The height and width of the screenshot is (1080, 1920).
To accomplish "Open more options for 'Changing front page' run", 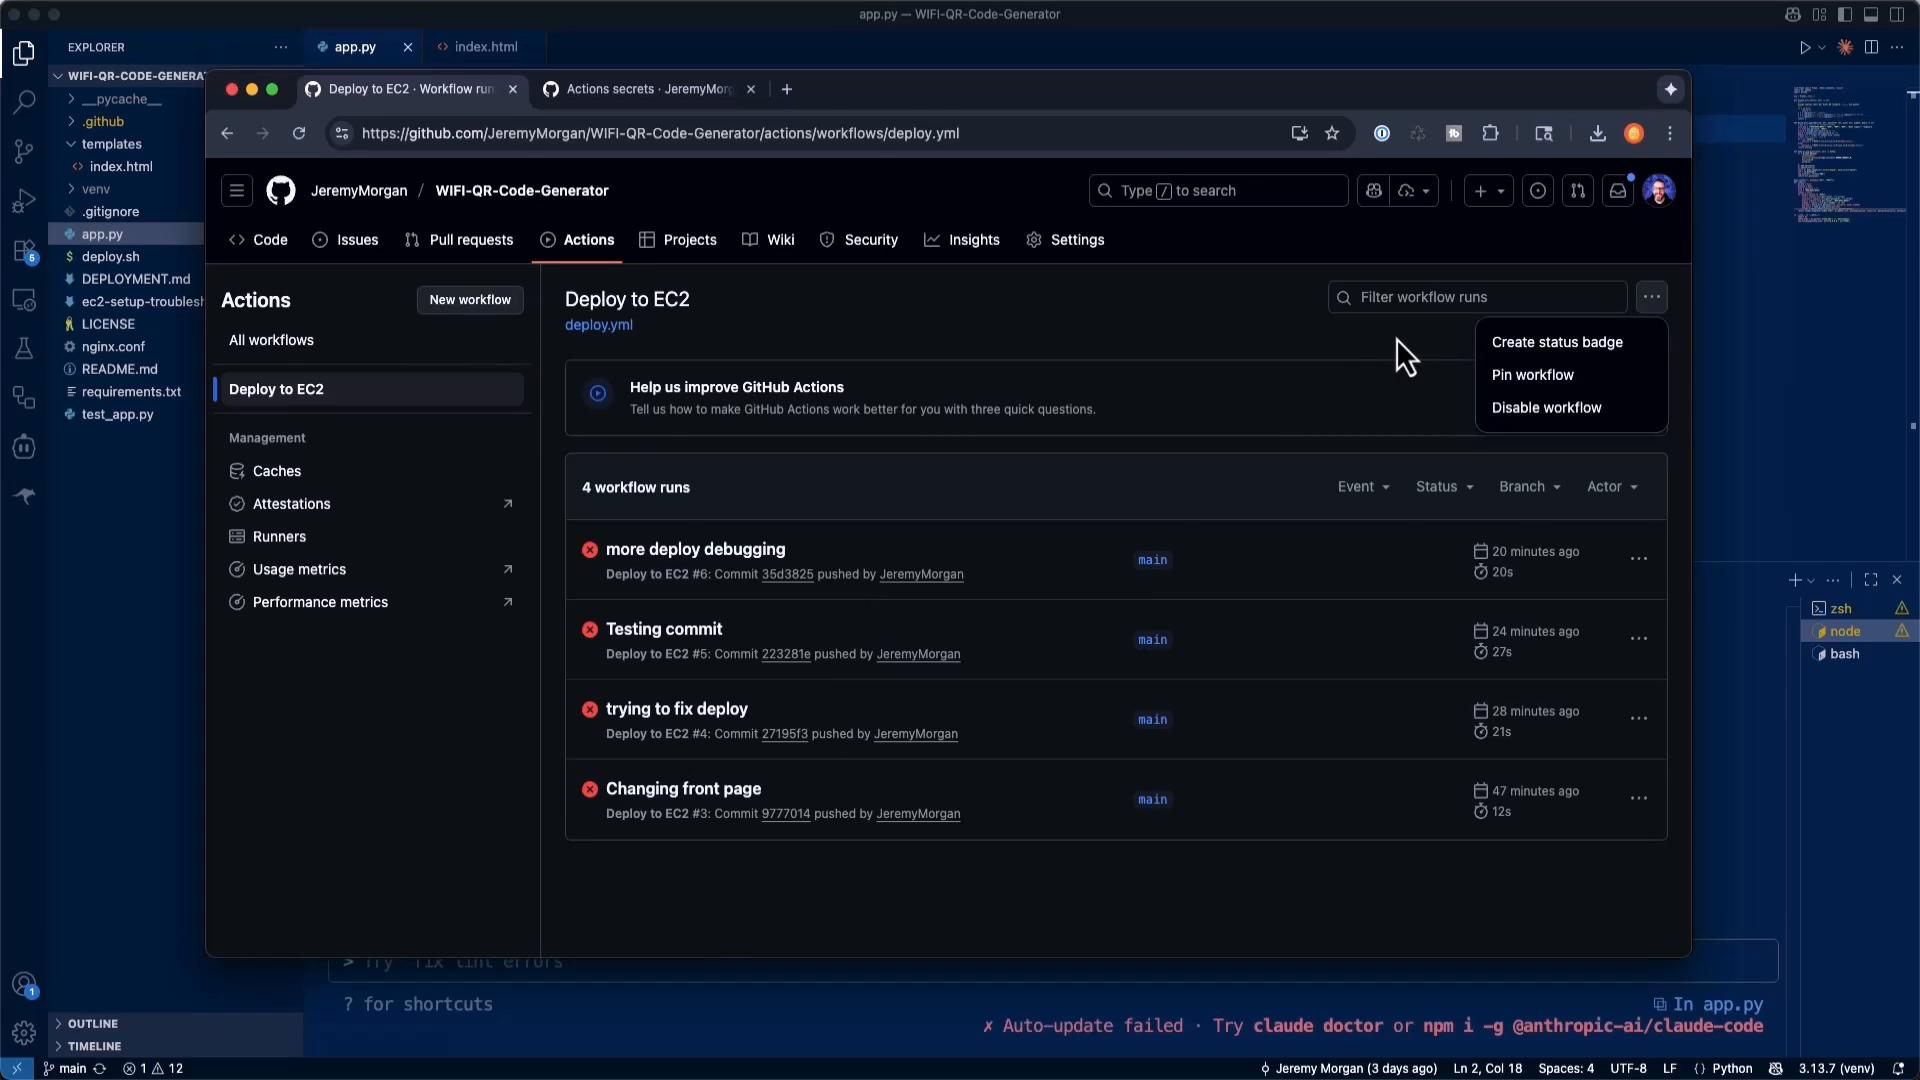I will pyautogui.click(x=1639, y=799).
